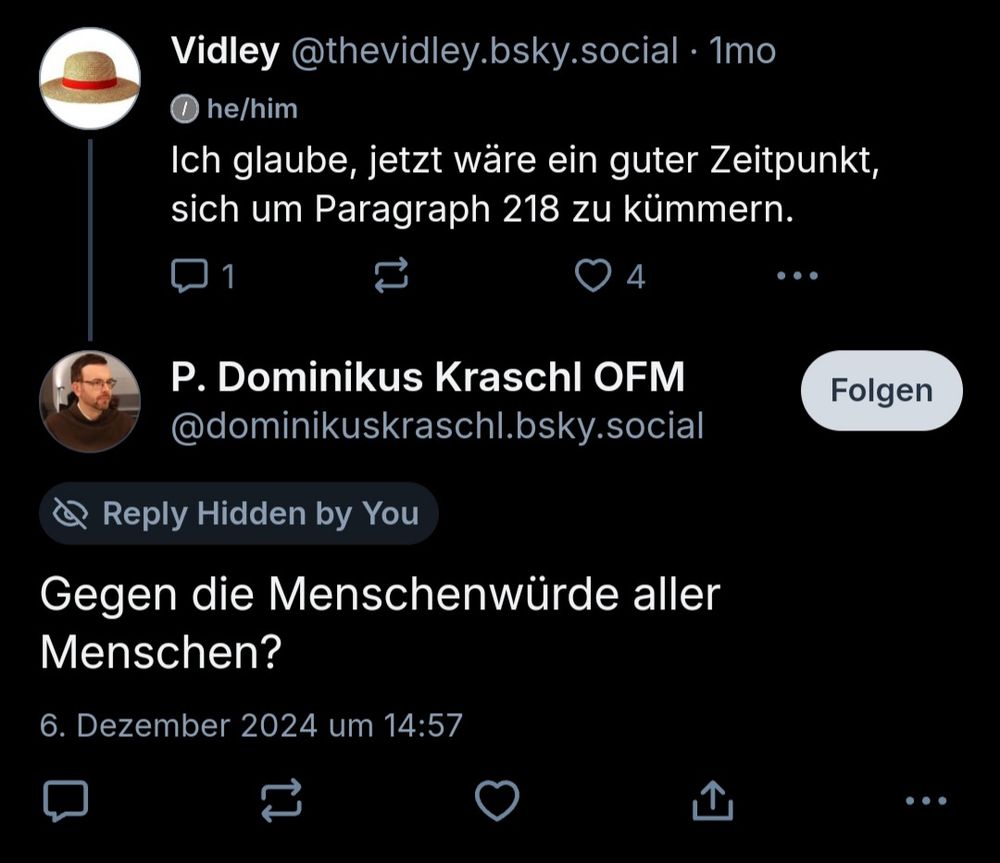
Task: Like the 'Gegen die Menschenwürde' reply
Action: pyautogui.click(x=497, y=799)
